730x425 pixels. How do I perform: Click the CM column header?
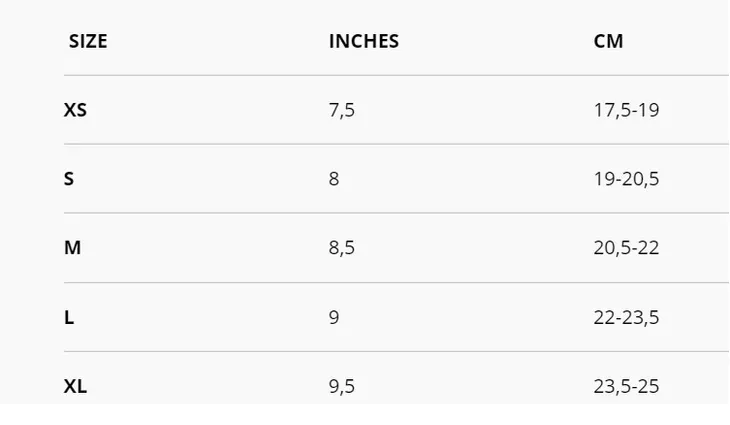[x=608, y=41]
